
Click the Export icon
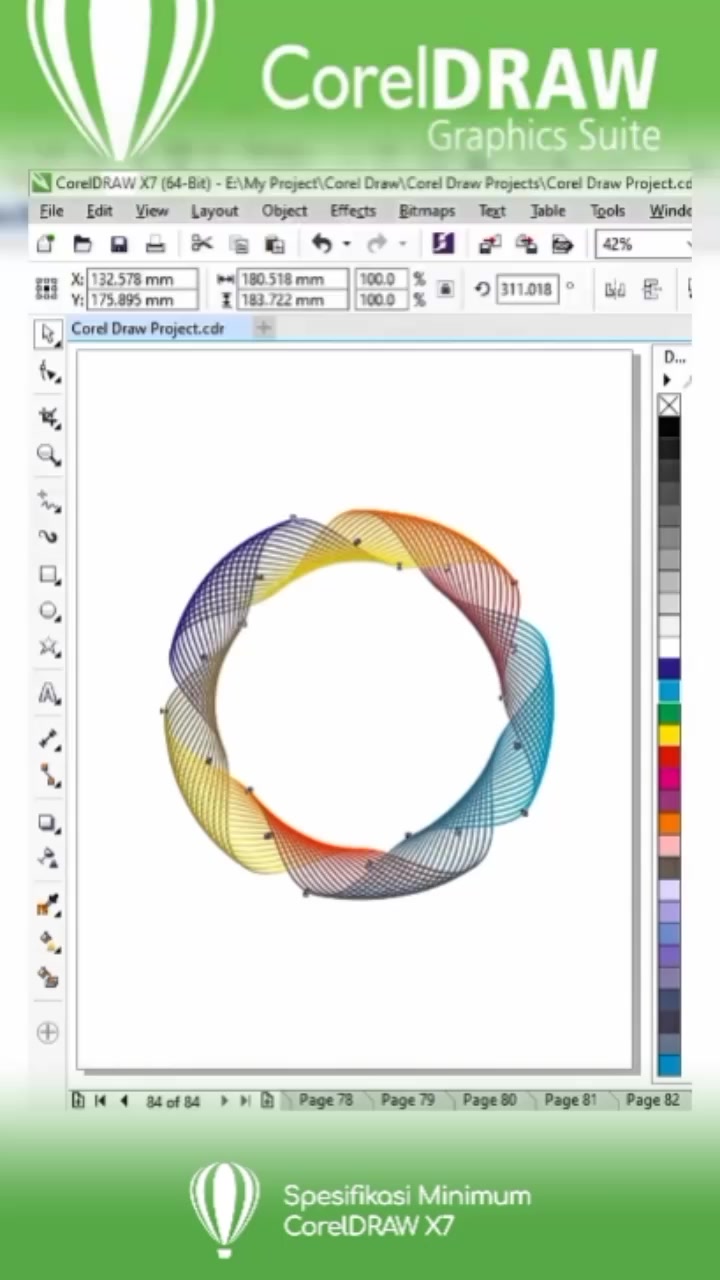(x=526, y=244)
